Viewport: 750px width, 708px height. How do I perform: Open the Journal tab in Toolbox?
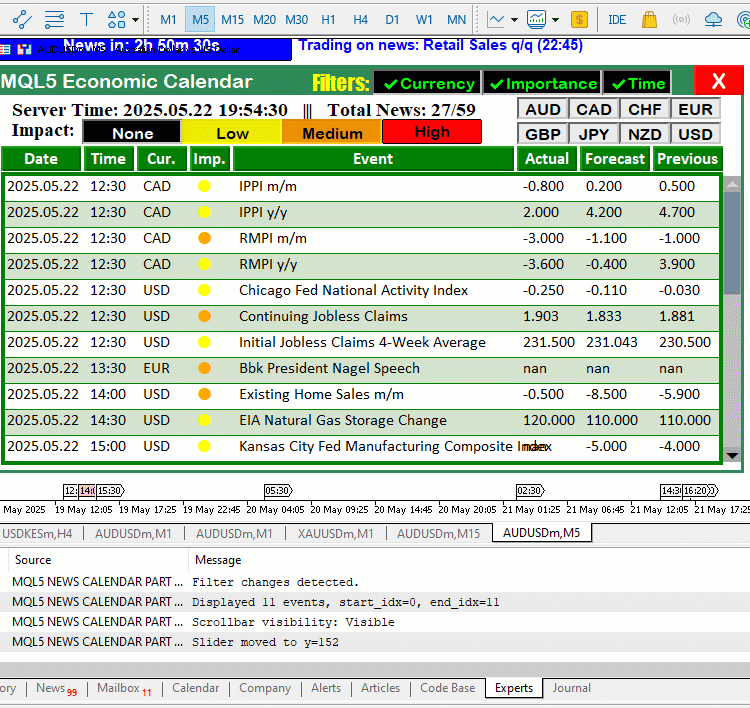point(572,688)
